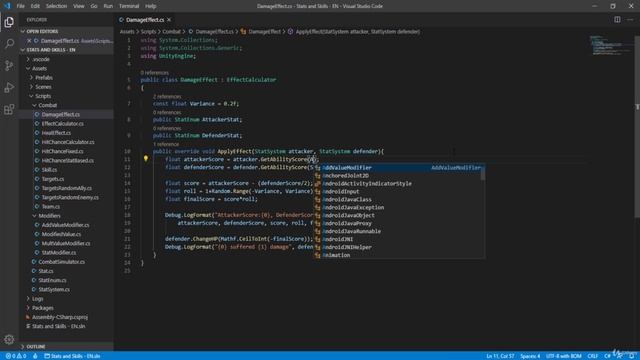Open the Selection menu

[56, 6]
